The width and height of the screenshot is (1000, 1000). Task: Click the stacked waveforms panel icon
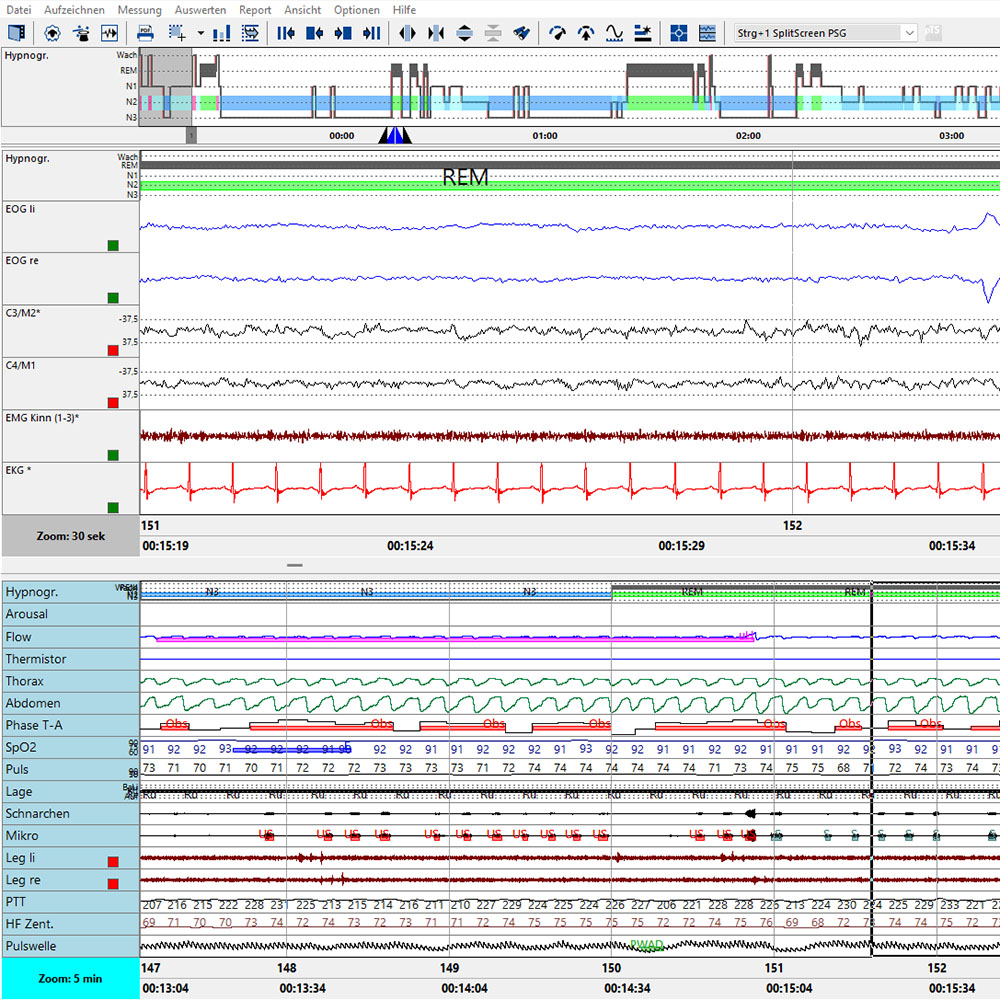(x=707, y=33)
